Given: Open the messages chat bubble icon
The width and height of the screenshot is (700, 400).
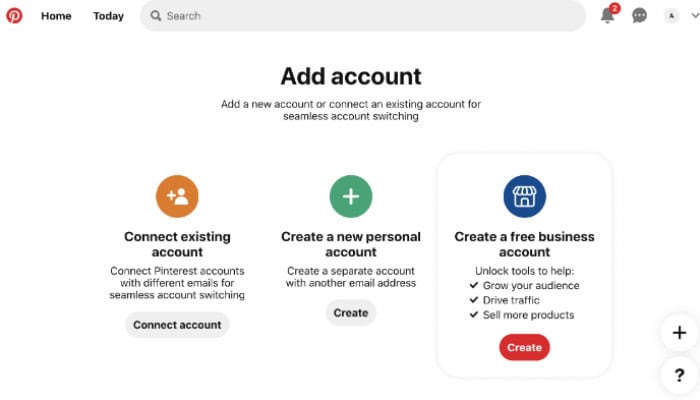Looking at the screenshot, I should (639, 16).
